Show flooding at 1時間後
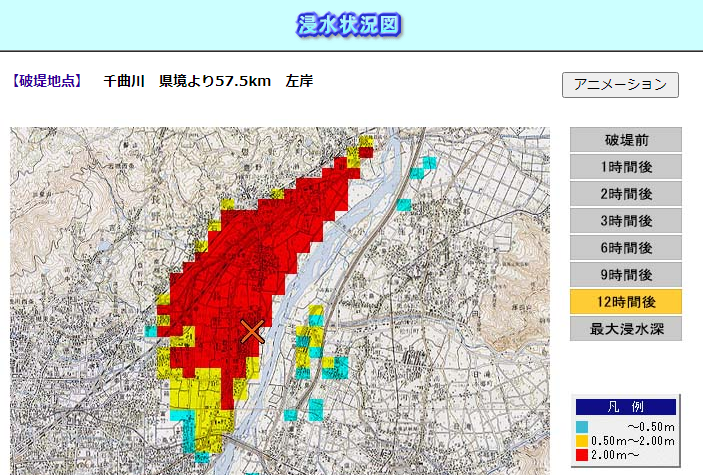703x475 pixels. pos(626,166)
